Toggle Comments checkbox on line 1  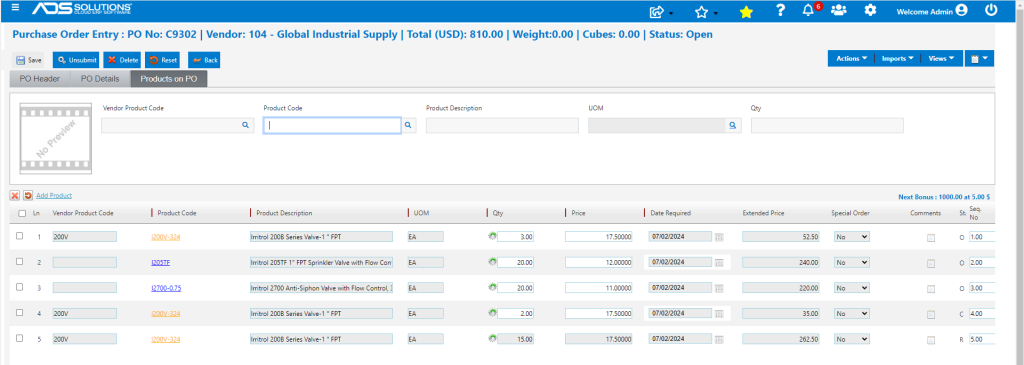(931, 238)
